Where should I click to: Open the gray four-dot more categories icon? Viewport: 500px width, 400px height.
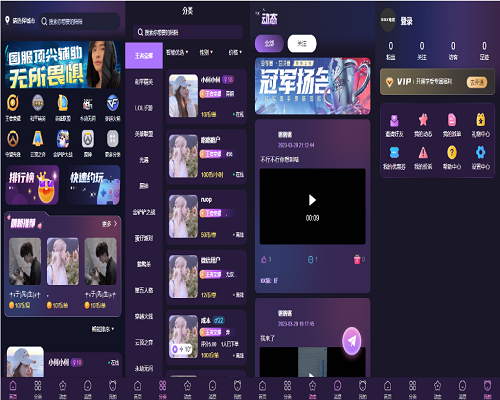[x=113, y=139]
